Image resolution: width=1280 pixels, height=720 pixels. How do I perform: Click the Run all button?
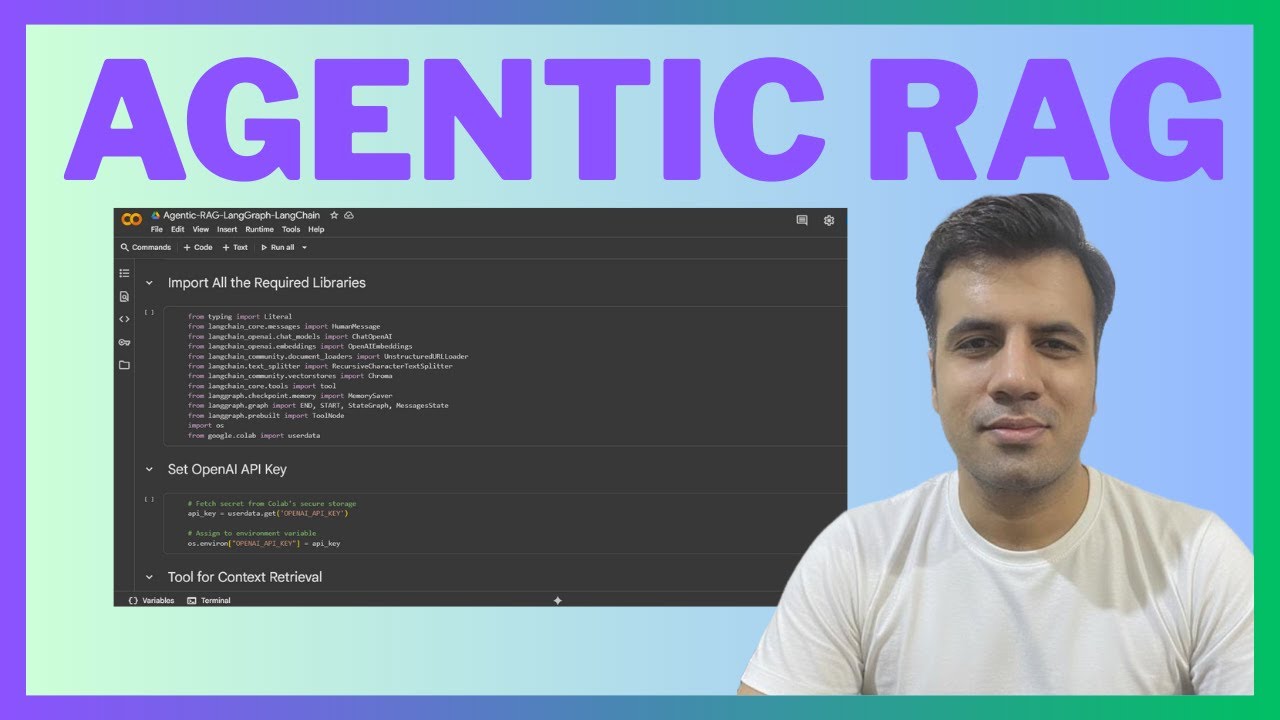(x=278, y=247)
